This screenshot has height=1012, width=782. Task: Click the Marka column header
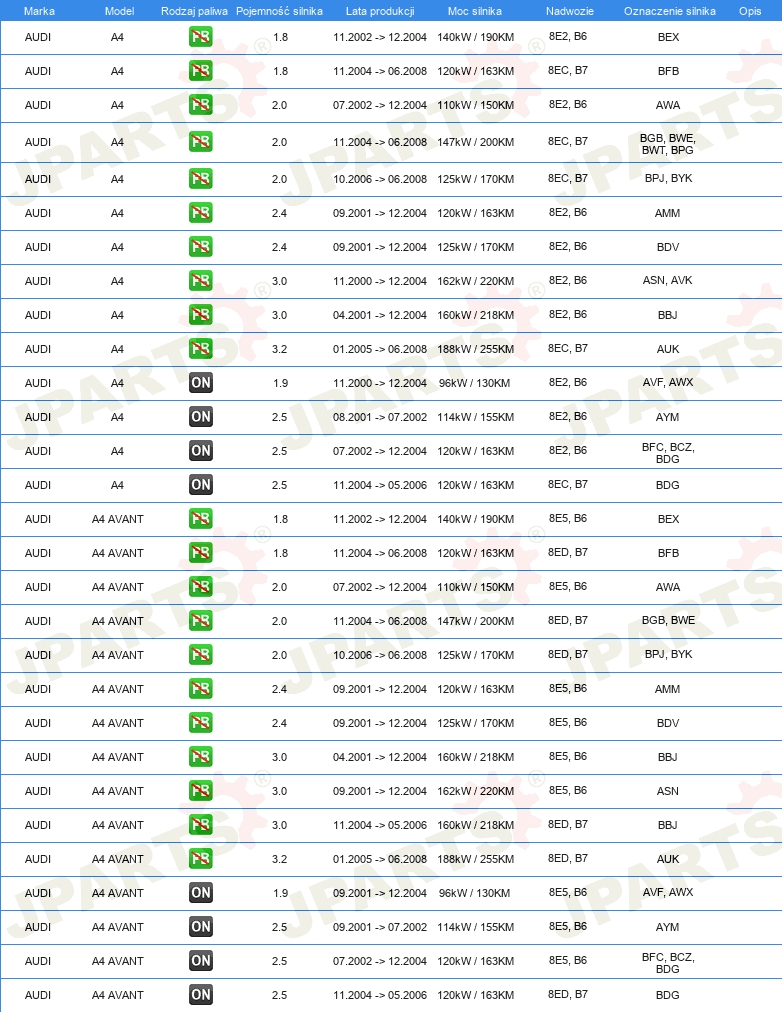pyautogui.click(x=39, y=11)
